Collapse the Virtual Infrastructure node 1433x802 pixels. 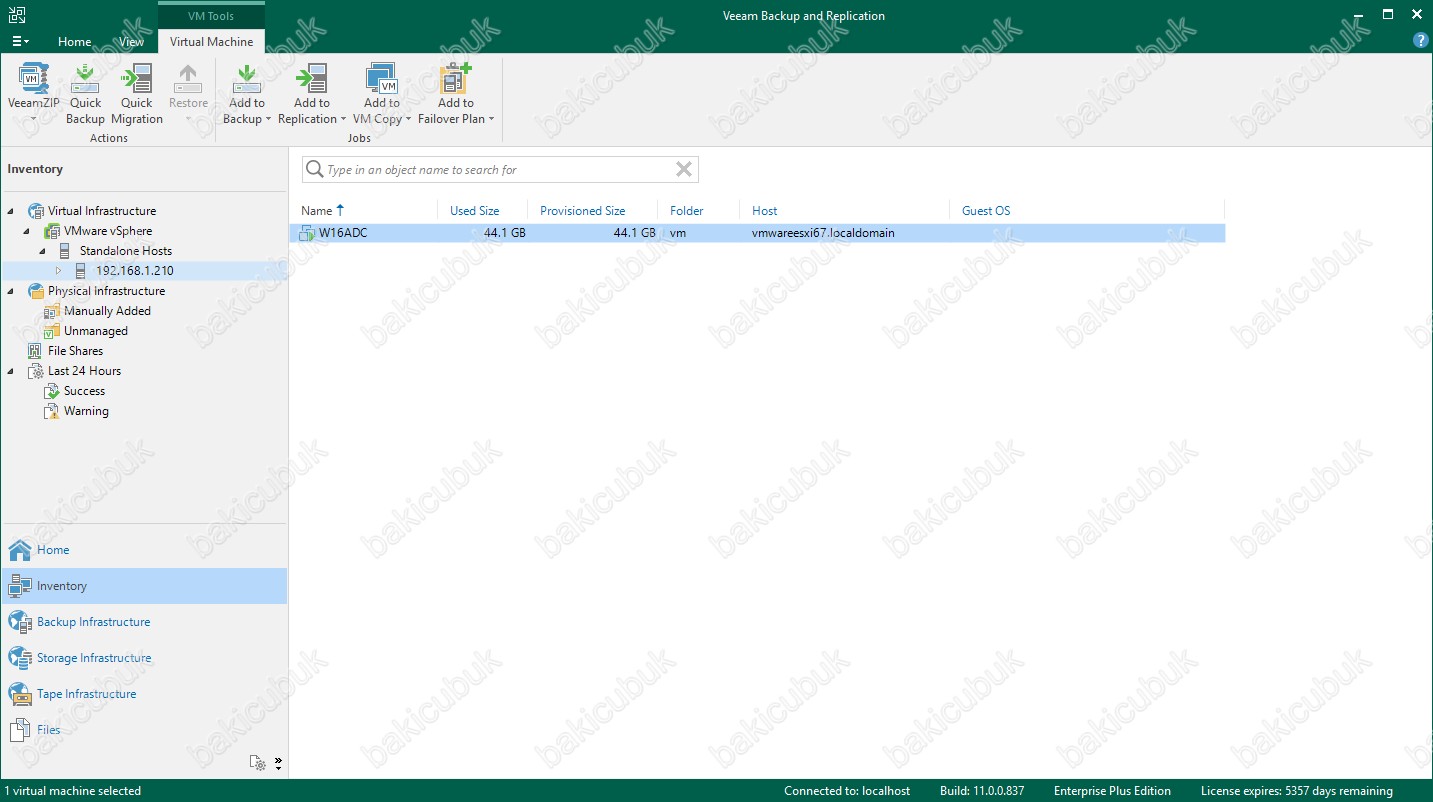pos(10,211)
